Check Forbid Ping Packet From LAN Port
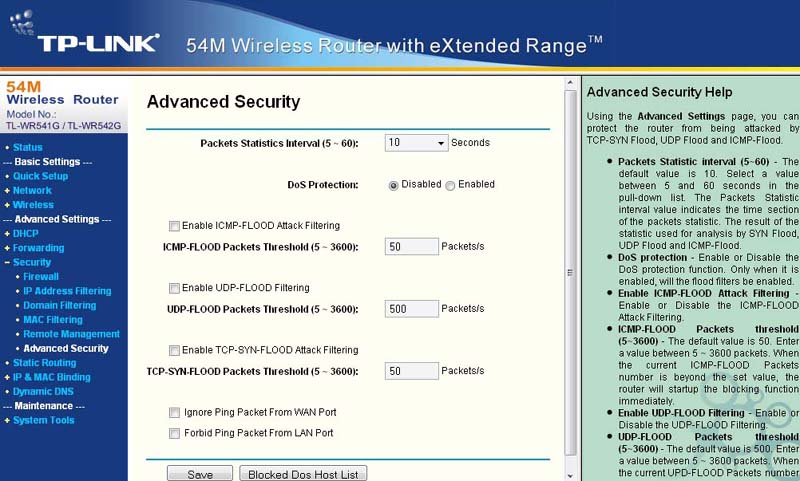Image resolution: width=800 pixels, height=481 pixels. coord(174,433)
